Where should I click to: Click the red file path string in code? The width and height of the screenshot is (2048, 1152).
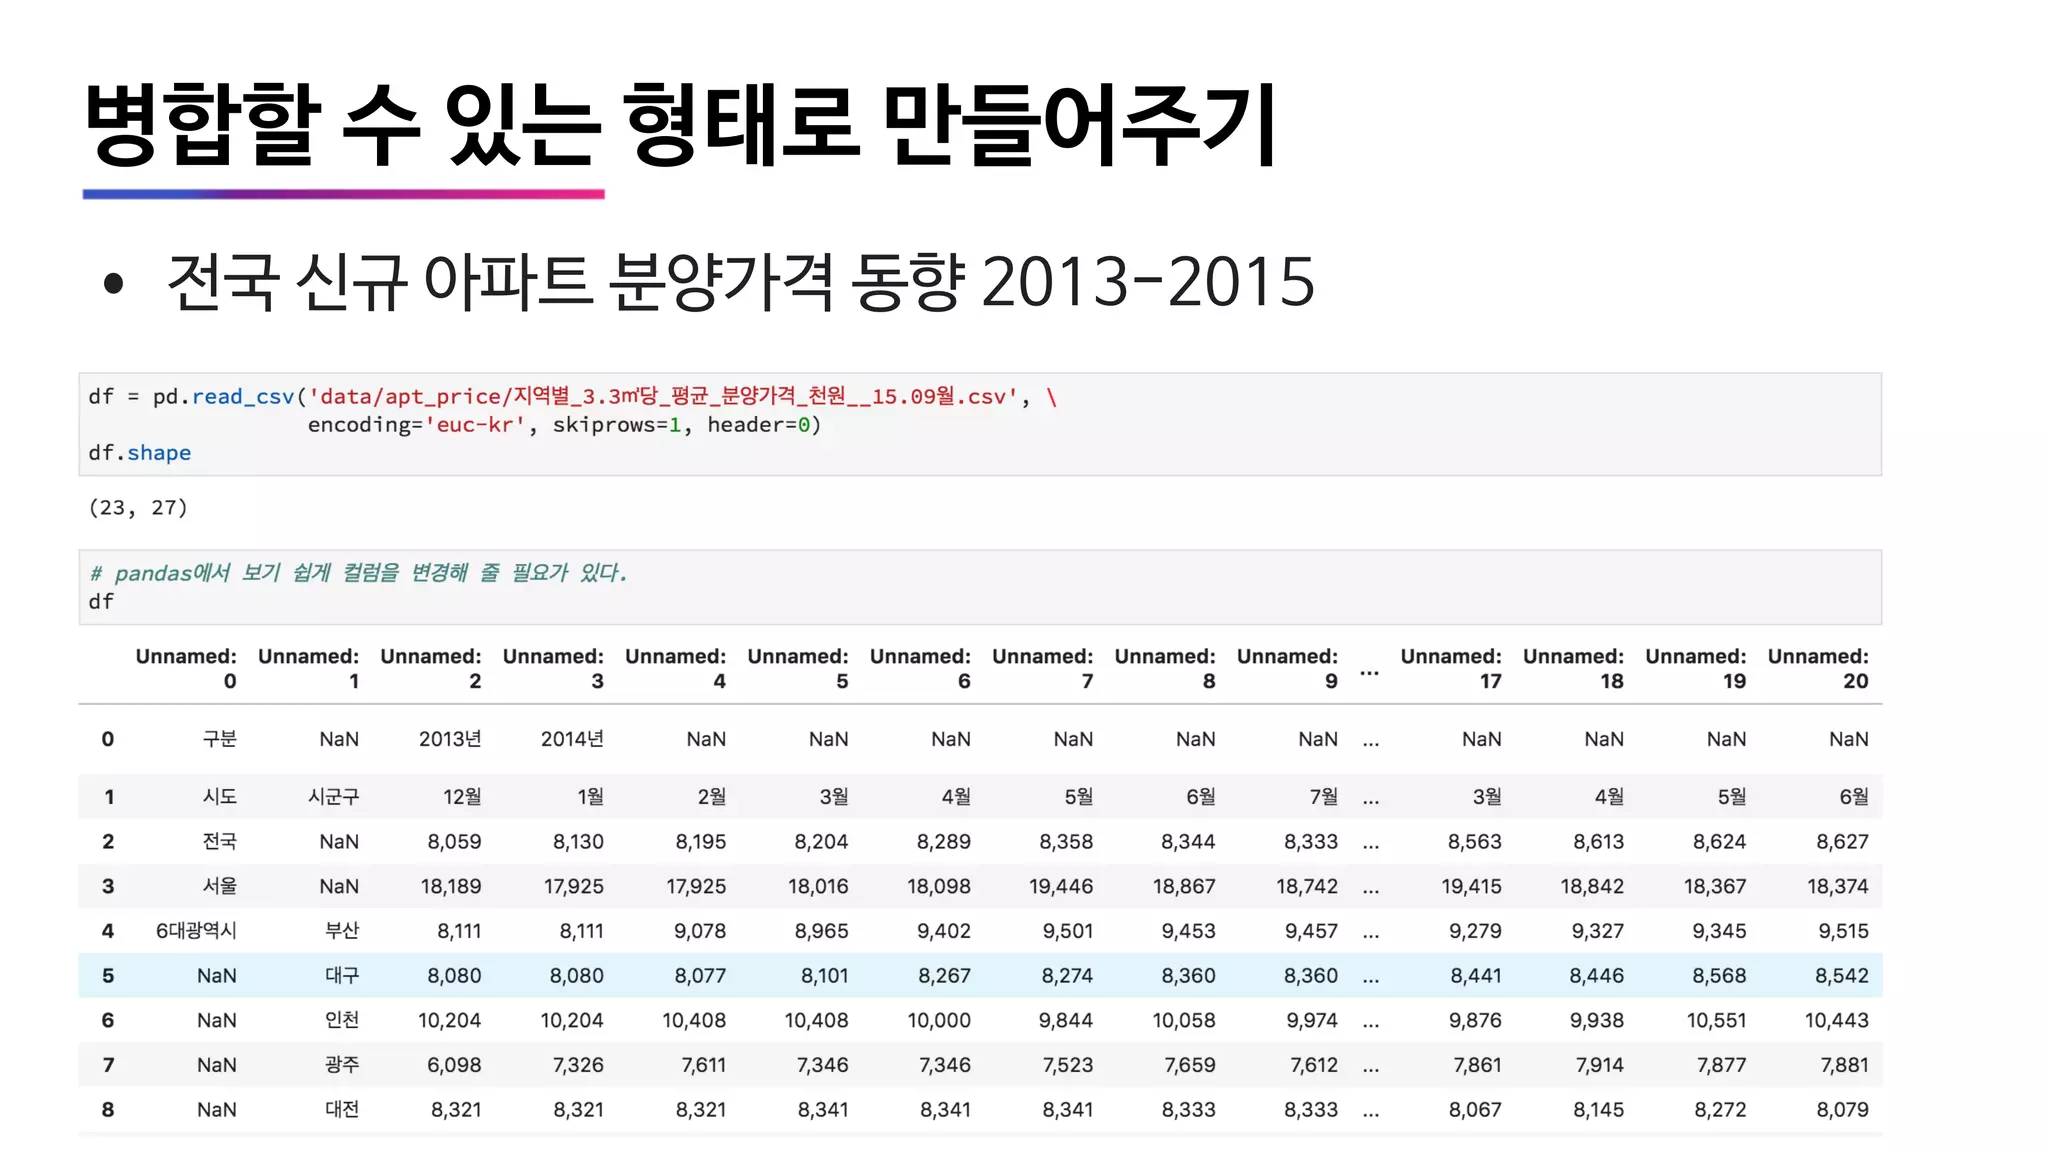(x=663, y=397)
